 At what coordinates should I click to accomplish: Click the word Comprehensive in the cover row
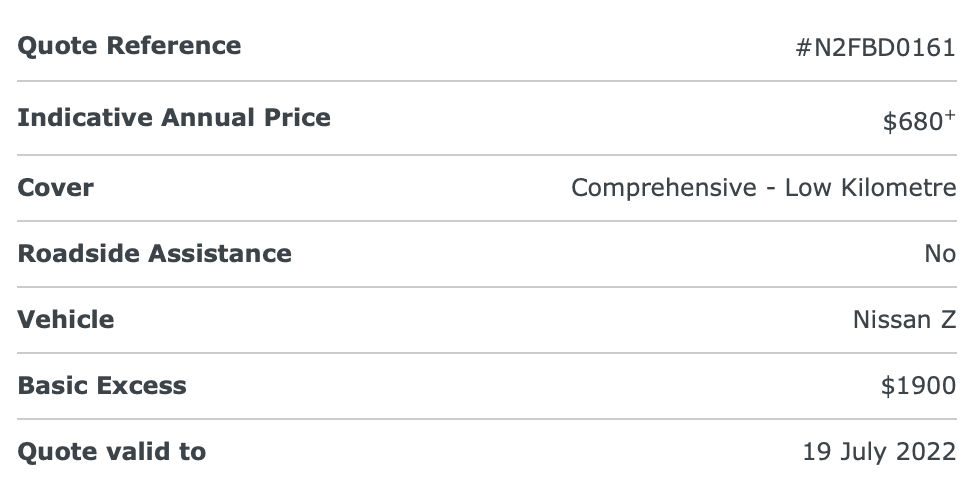click(x=664, y=189)
